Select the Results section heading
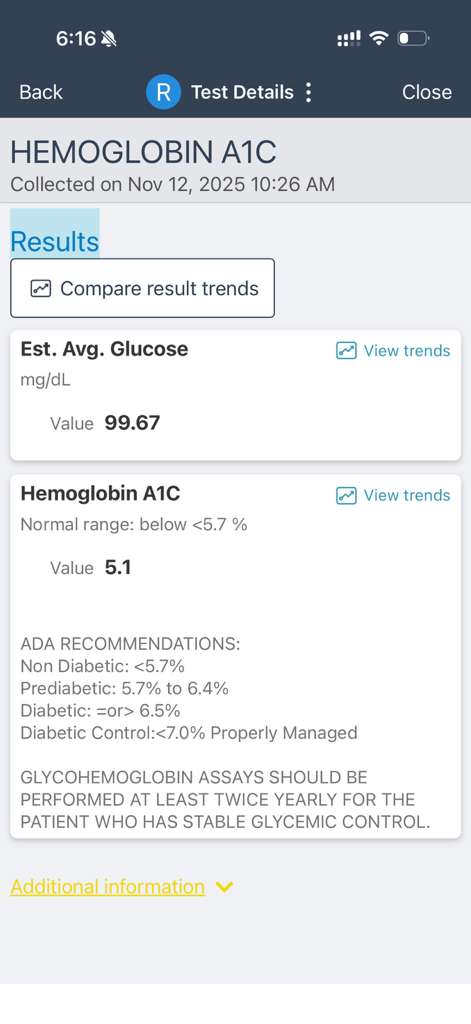This screenshot has width=471, height=1024. click(x=55, y=242)
